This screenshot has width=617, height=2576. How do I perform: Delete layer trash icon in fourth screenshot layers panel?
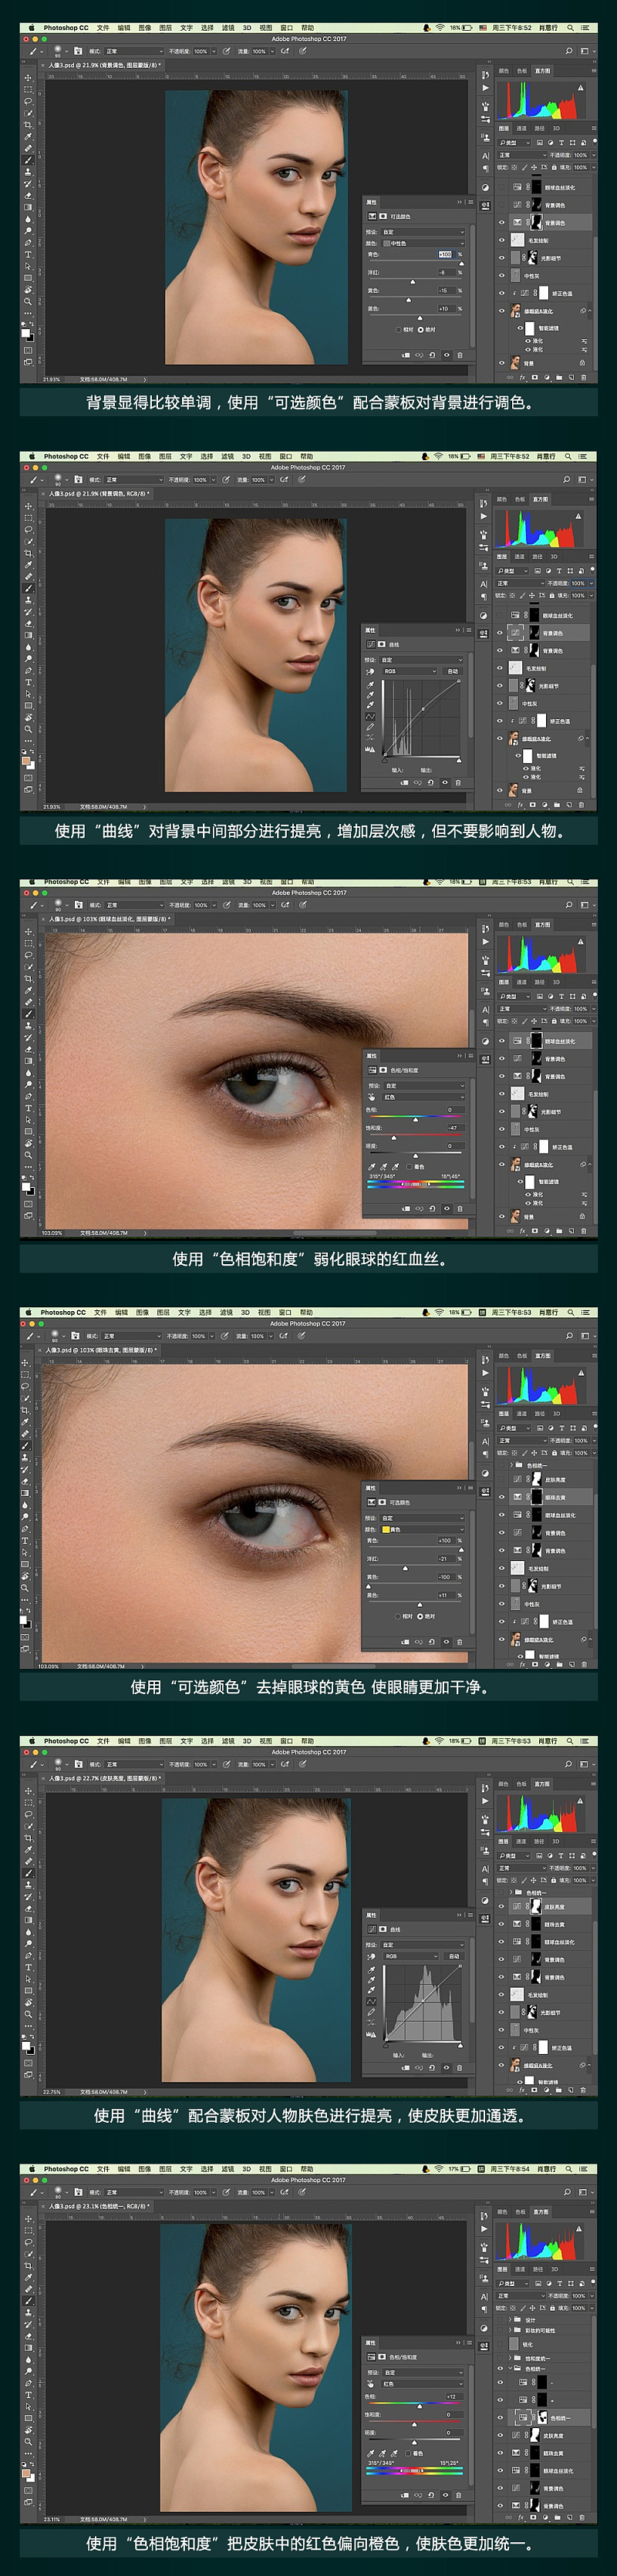coord(584,1665)
